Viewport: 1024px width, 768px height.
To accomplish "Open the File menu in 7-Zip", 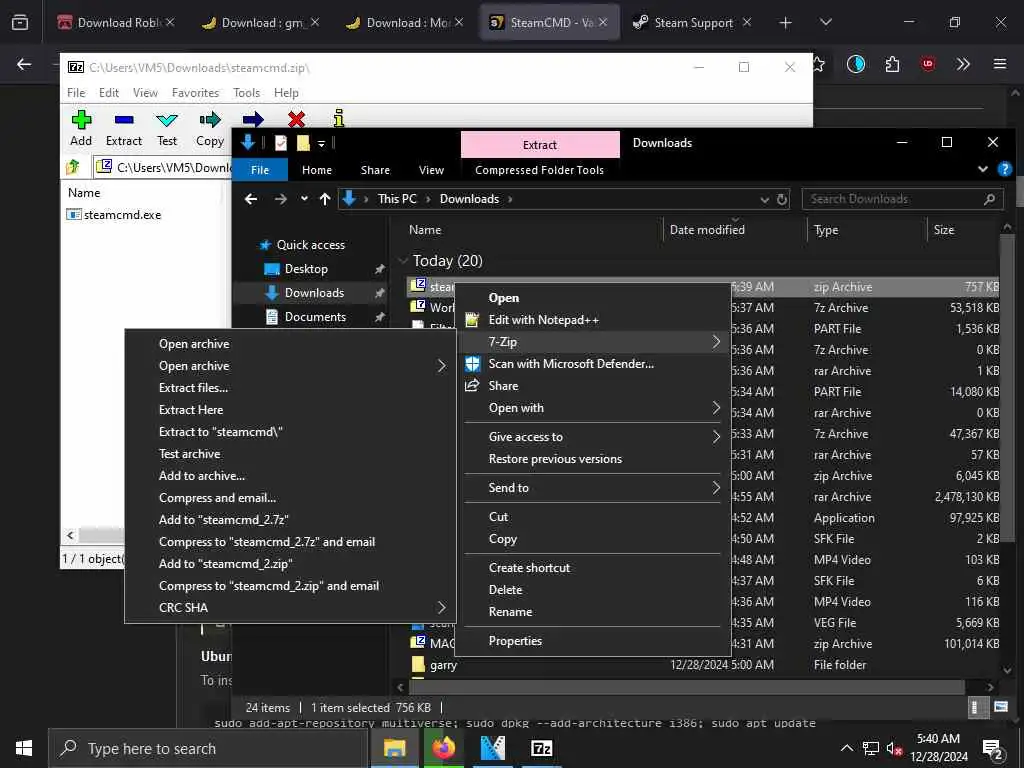I will pos(76,93).
